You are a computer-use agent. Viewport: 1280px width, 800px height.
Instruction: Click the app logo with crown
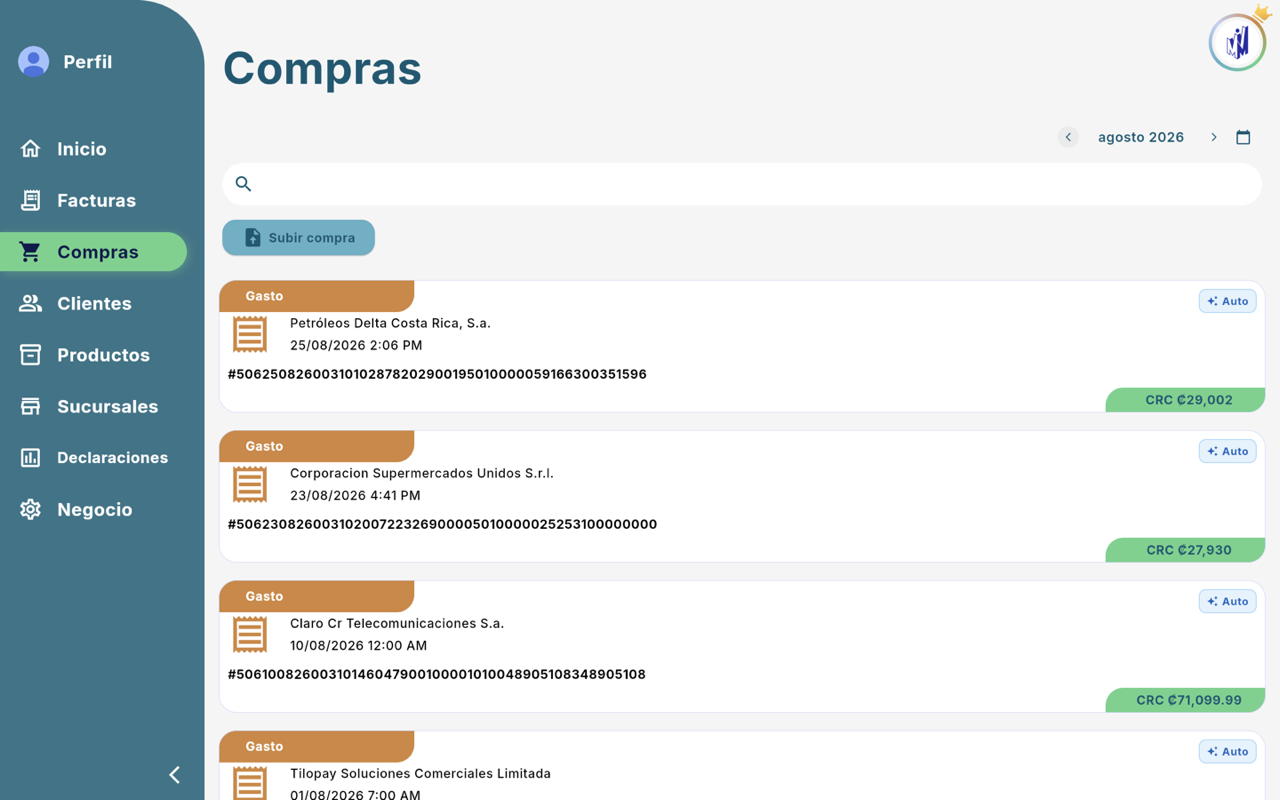[1238, 40]
